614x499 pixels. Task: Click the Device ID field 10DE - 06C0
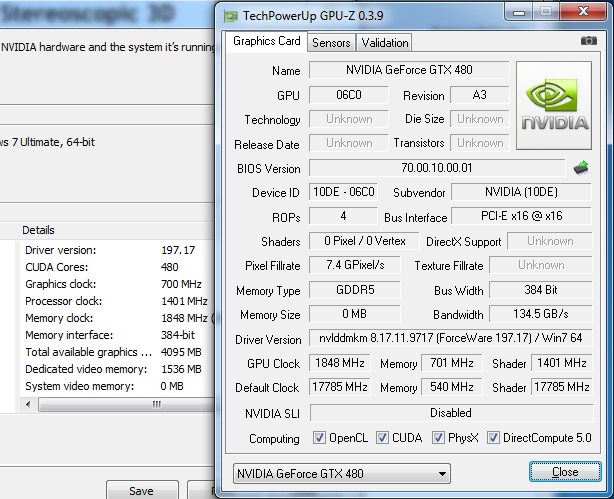click(343, 192)
